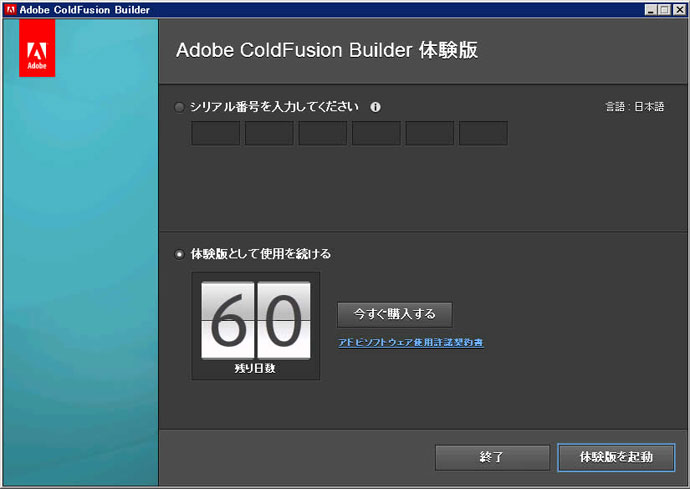Click the 残り日数 label
Screen dimensions: 690x489
pos(255,368)
